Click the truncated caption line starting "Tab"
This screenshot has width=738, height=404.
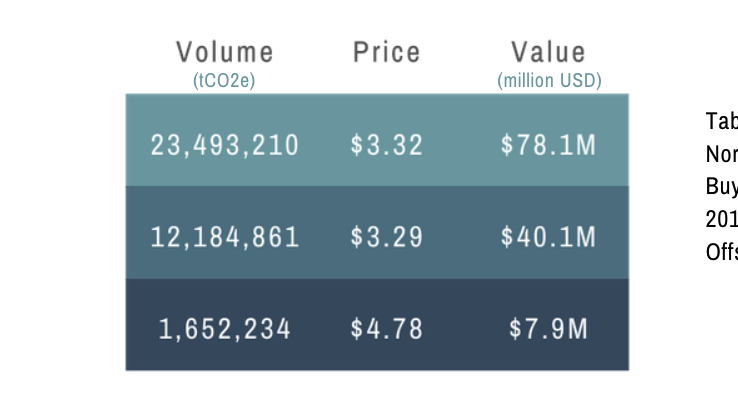click(721, 121)
